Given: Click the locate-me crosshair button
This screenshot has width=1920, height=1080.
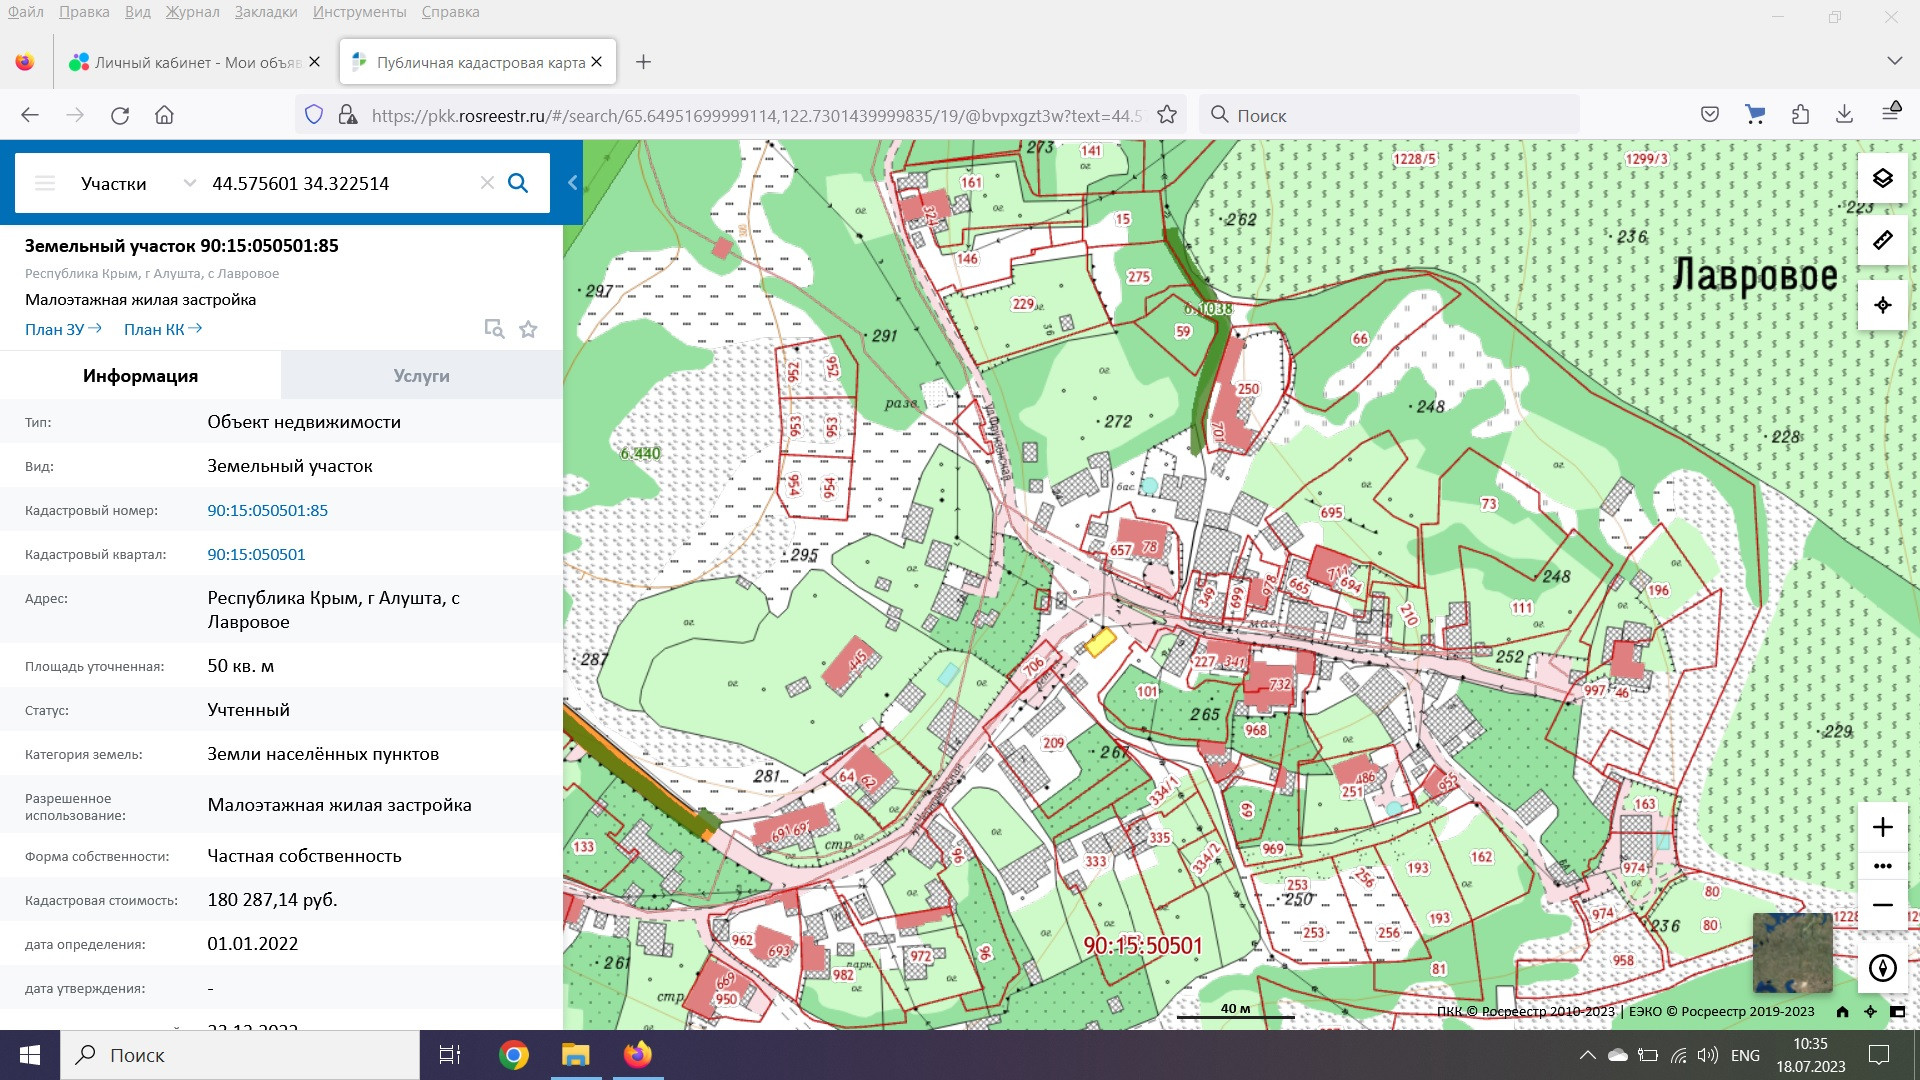Looking at the screenshot, I should tap(1882, 305).
